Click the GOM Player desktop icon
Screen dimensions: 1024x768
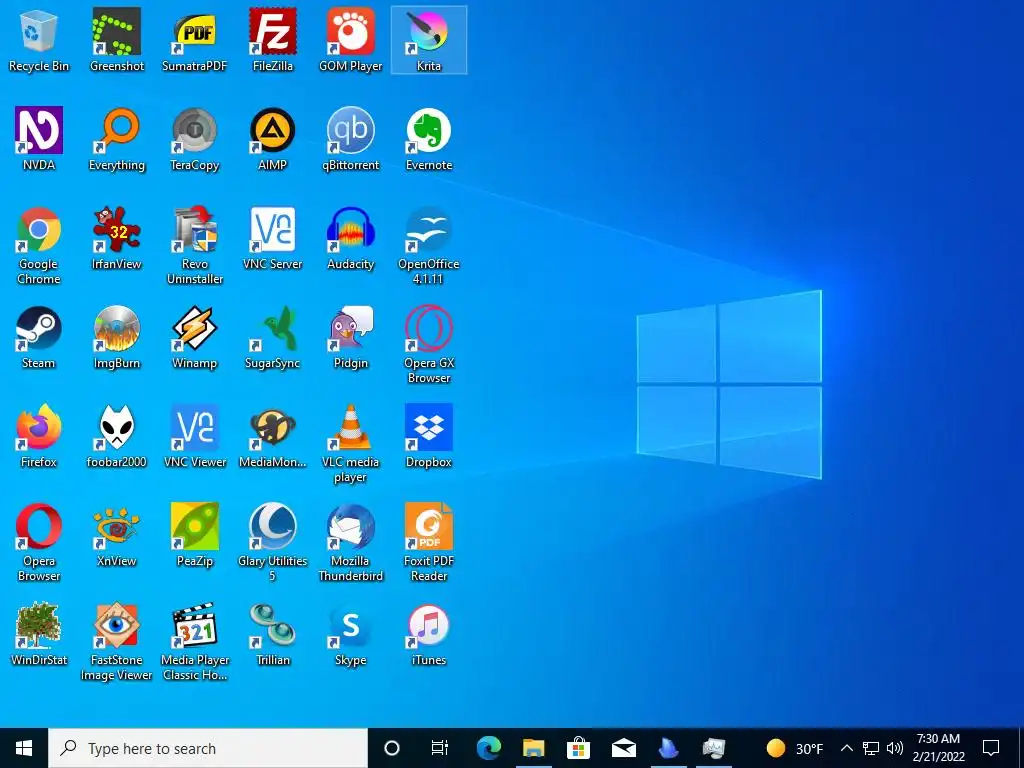tap(351, 40)
